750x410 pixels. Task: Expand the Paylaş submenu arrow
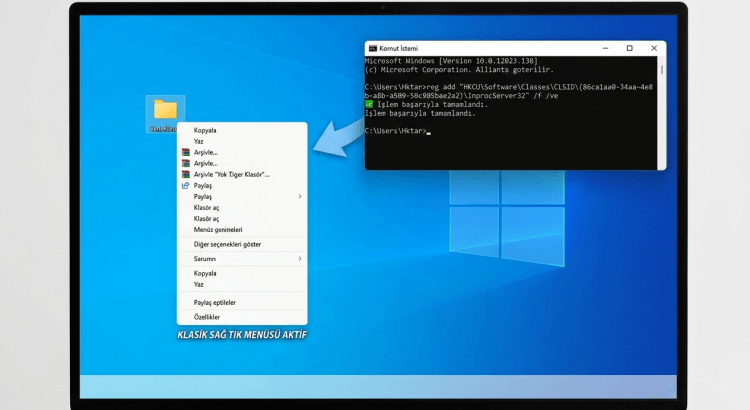click(300, 197)
